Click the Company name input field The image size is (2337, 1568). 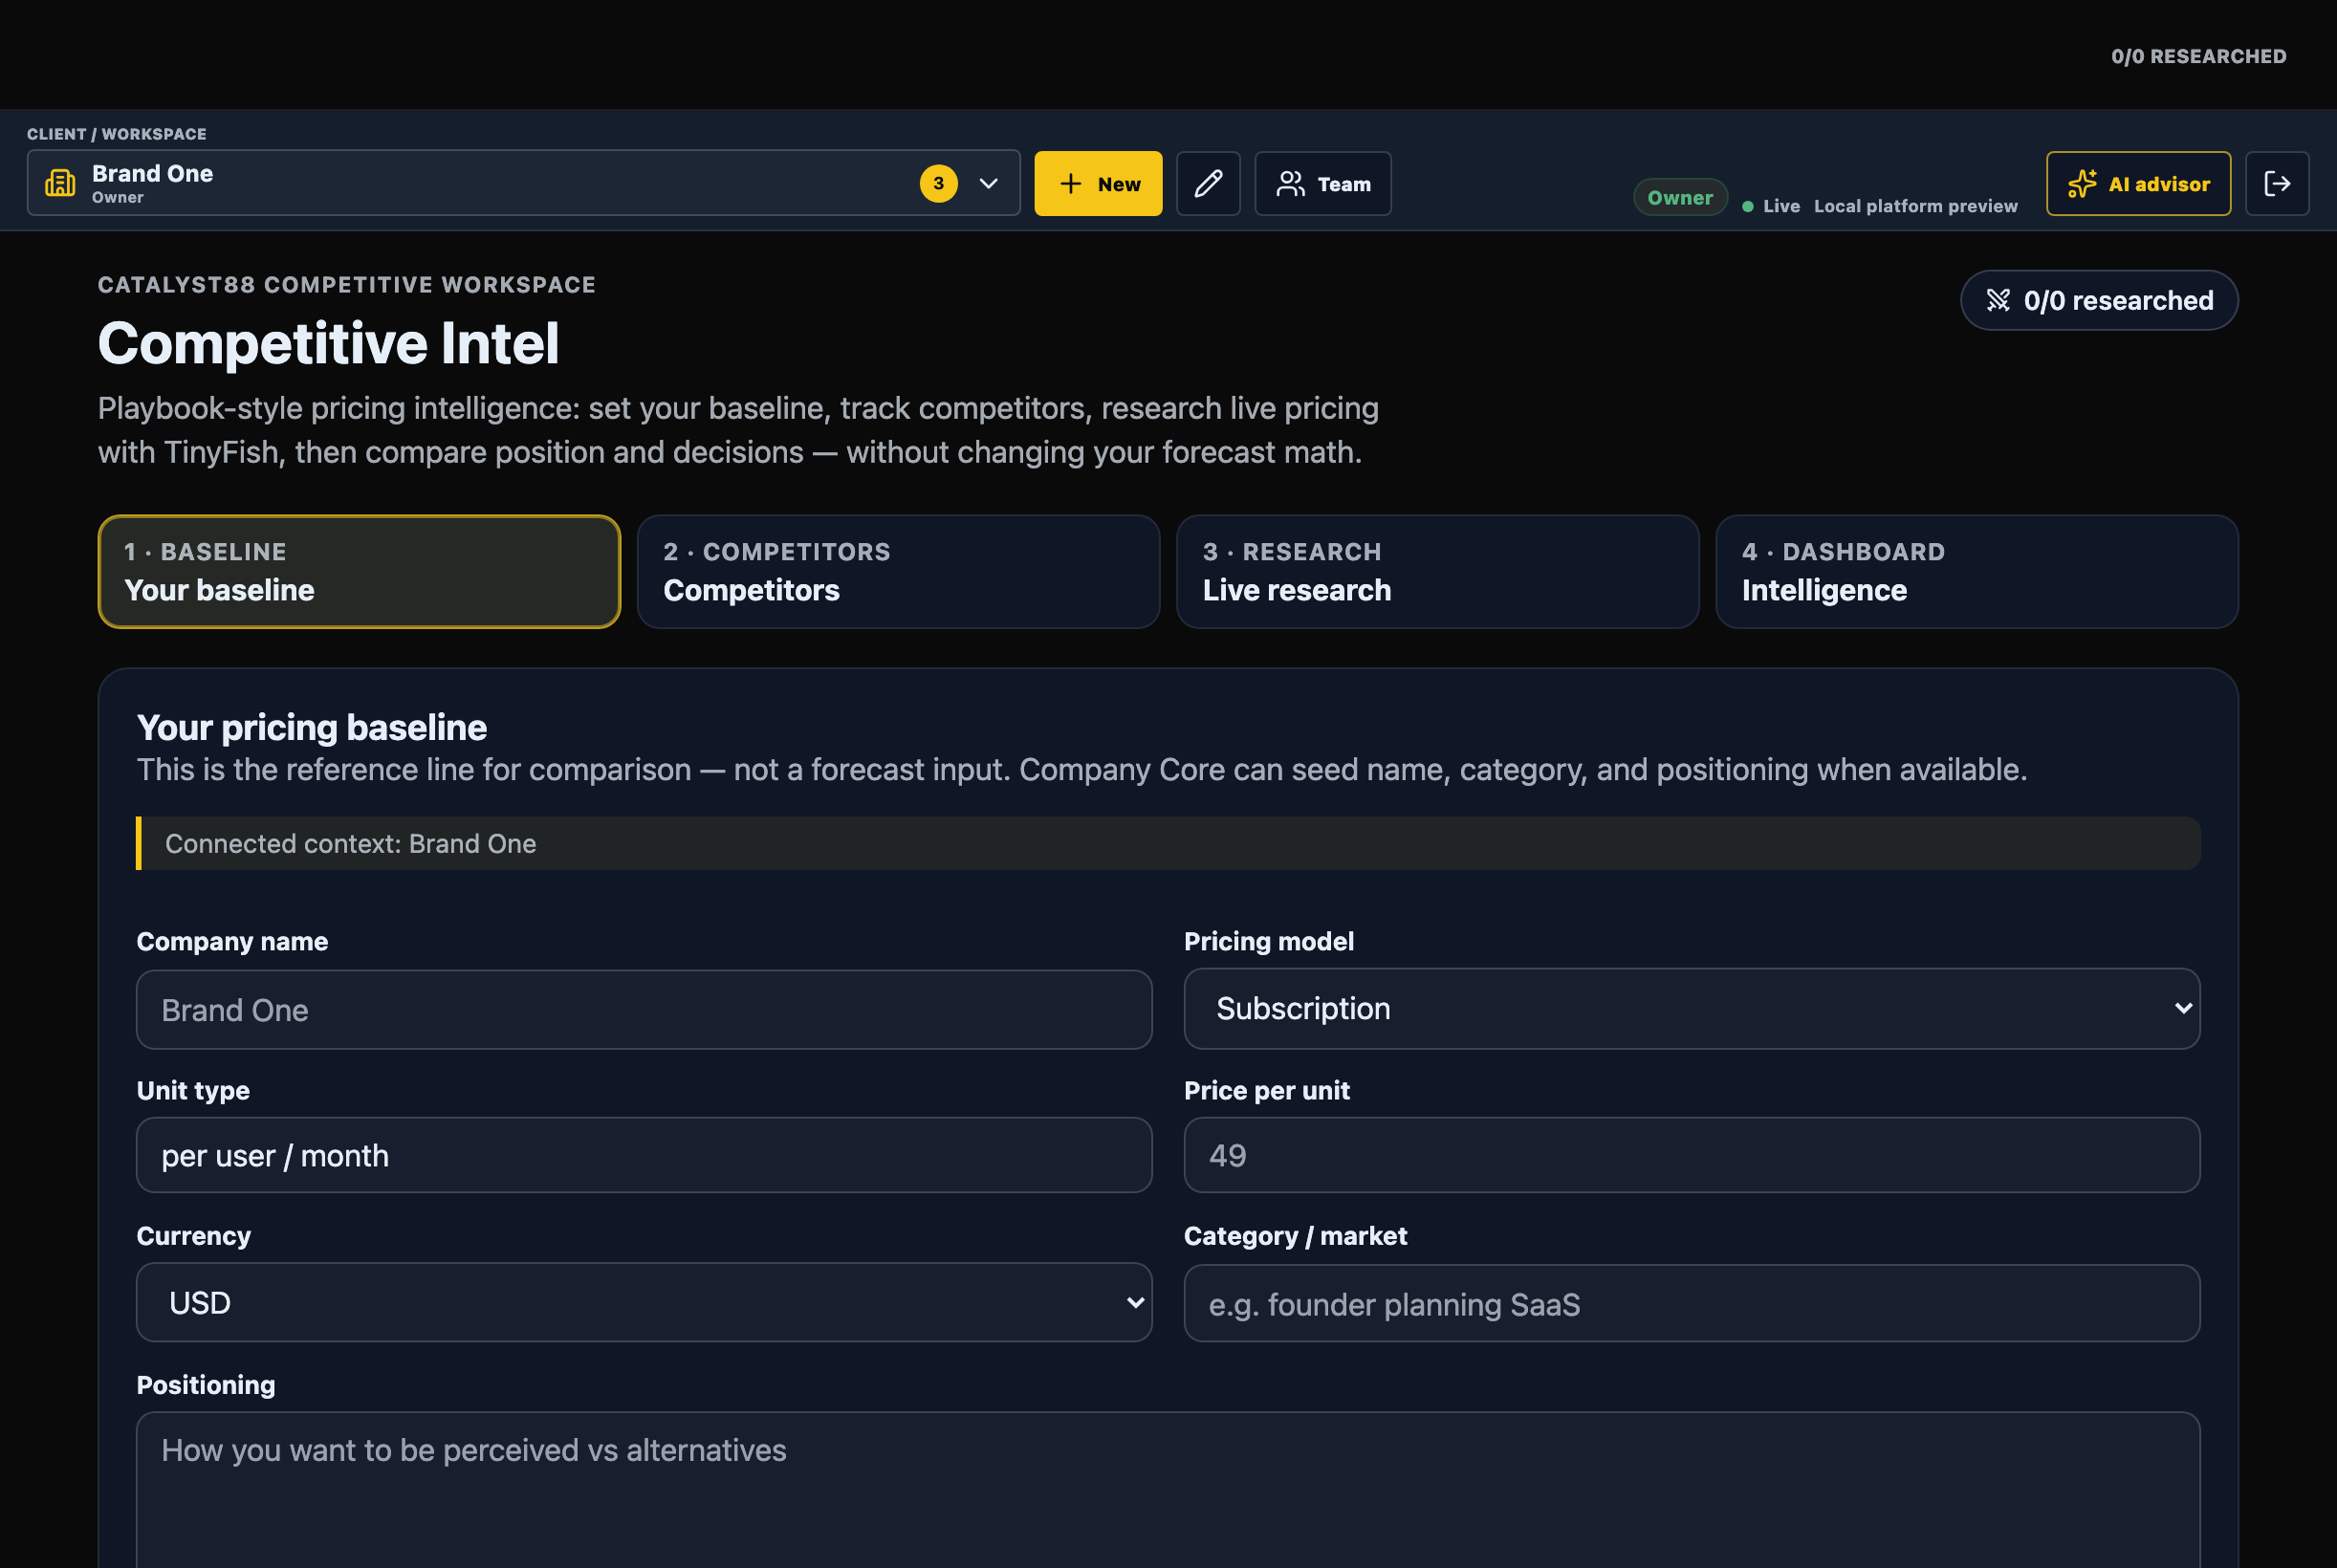click(644, 1009)
